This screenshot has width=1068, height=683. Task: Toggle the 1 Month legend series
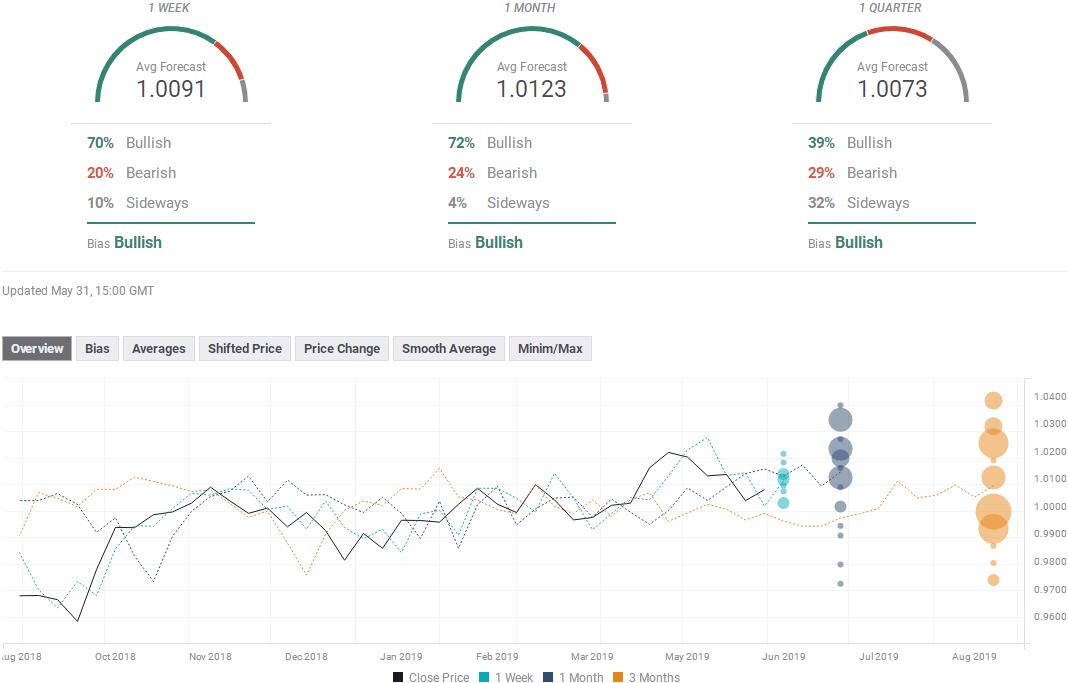click(x=573, y=677)
